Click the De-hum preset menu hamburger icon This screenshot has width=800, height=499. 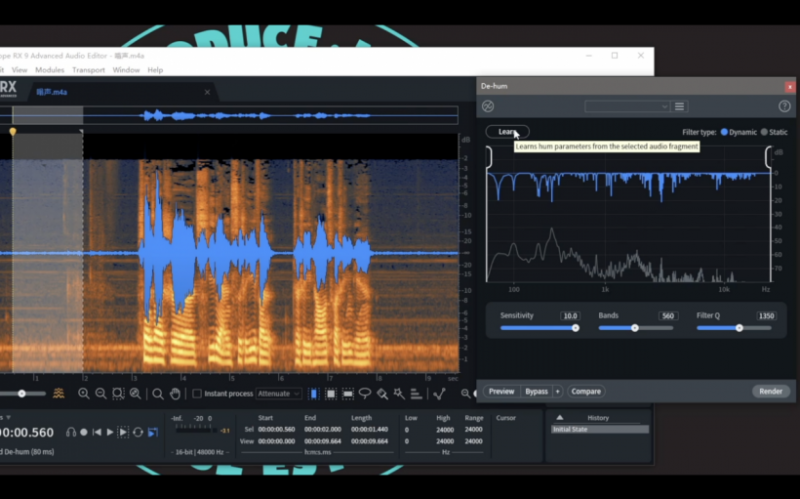[x=679, y=106]
